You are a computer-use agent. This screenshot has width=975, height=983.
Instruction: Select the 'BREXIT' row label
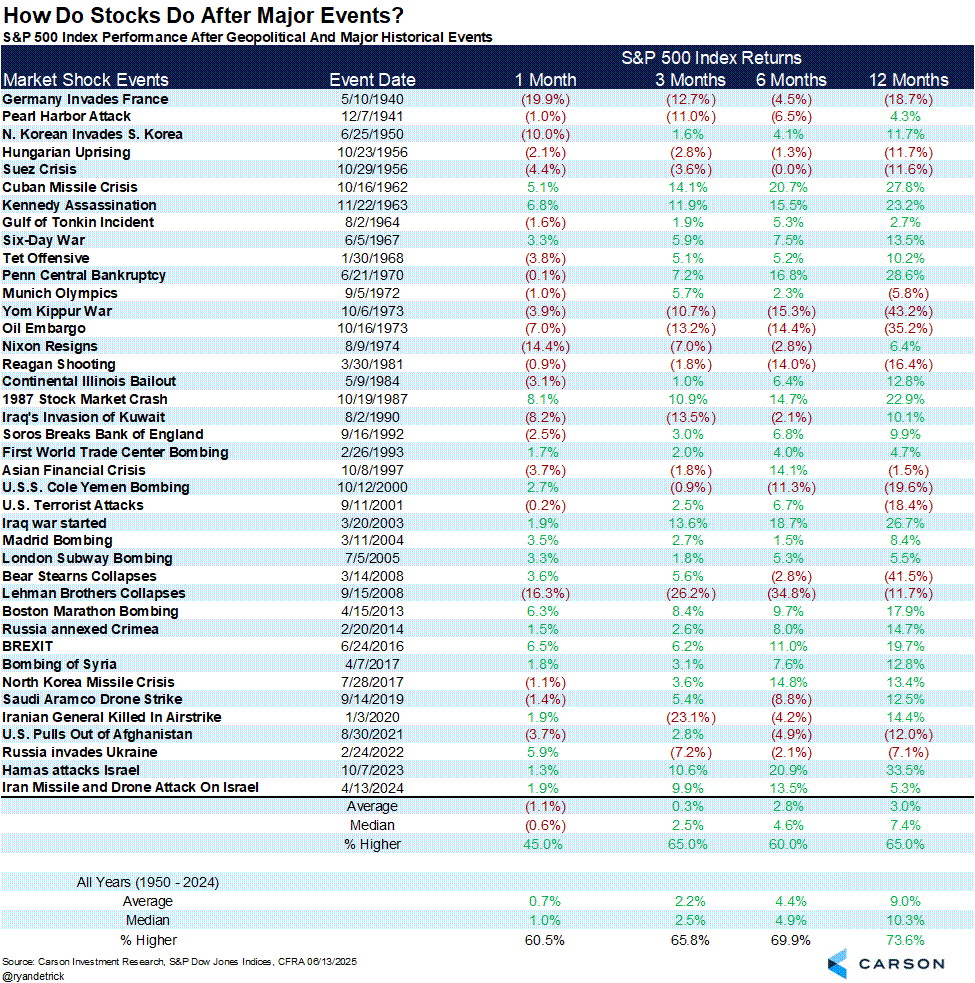[x=28, y=646]
